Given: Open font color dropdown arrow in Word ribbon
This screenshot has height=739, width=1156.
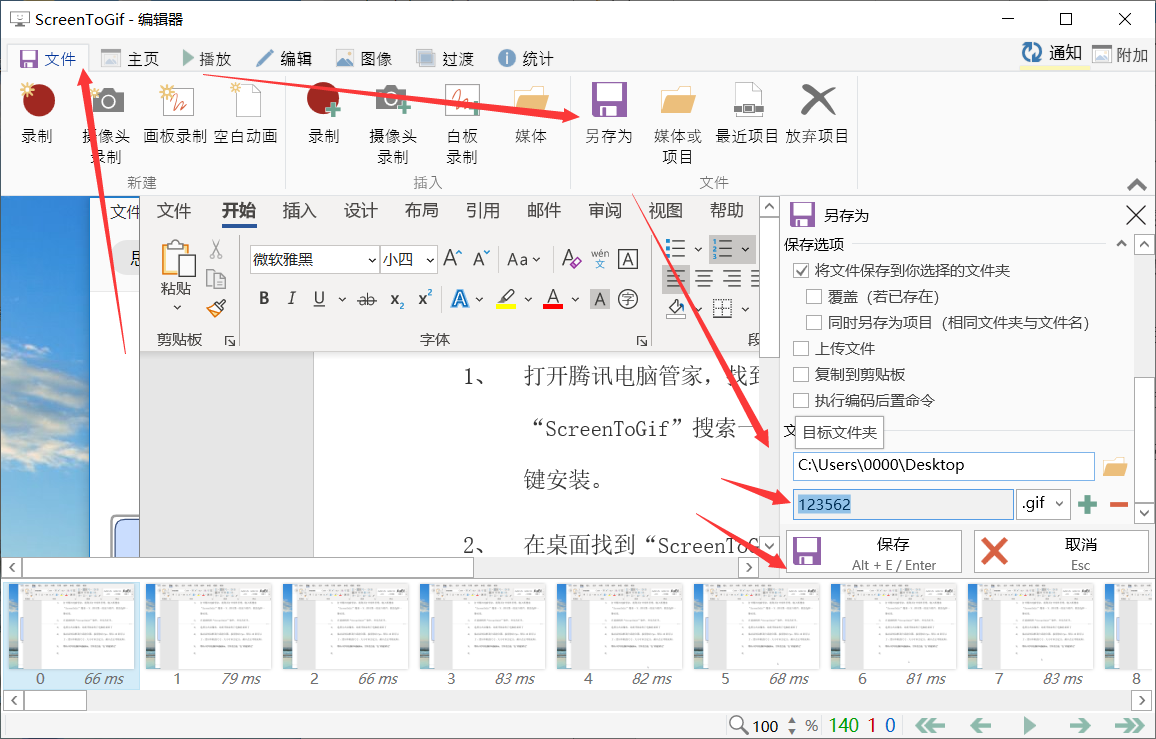Looking at the screenshot, I should point(575,299).
